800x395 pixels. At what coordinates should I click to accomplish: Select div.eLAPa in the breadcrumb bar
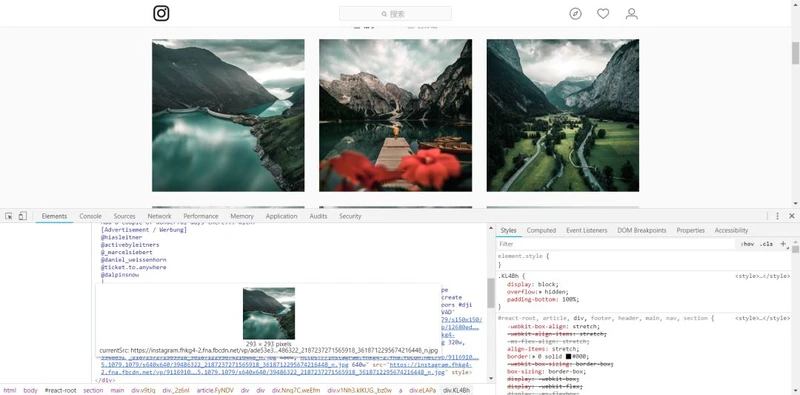pos(423,390)
